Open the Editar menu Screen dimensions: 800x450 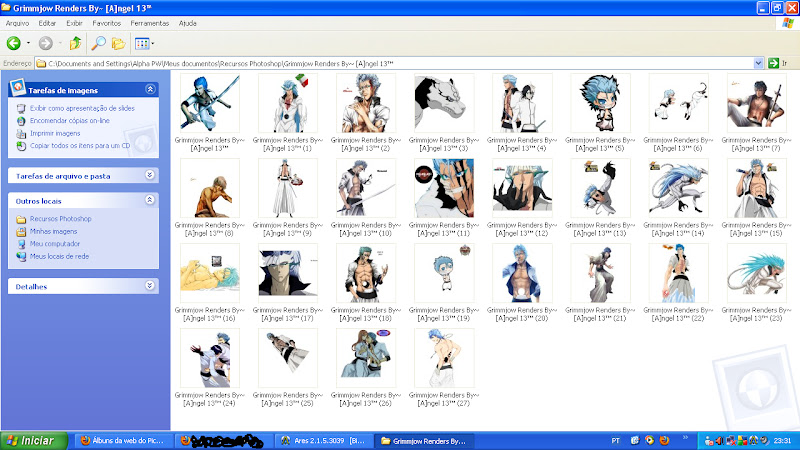47,23
